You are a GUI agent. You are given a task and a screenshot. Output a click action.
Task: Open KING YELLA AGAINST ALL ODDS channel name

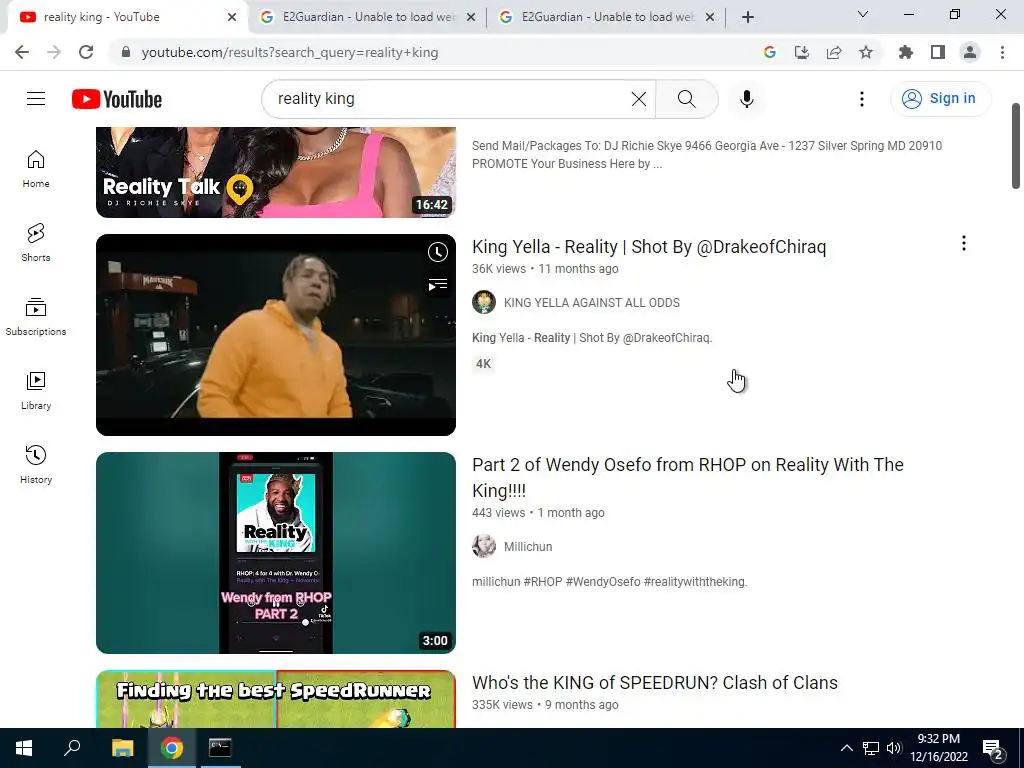pos(592,302)
